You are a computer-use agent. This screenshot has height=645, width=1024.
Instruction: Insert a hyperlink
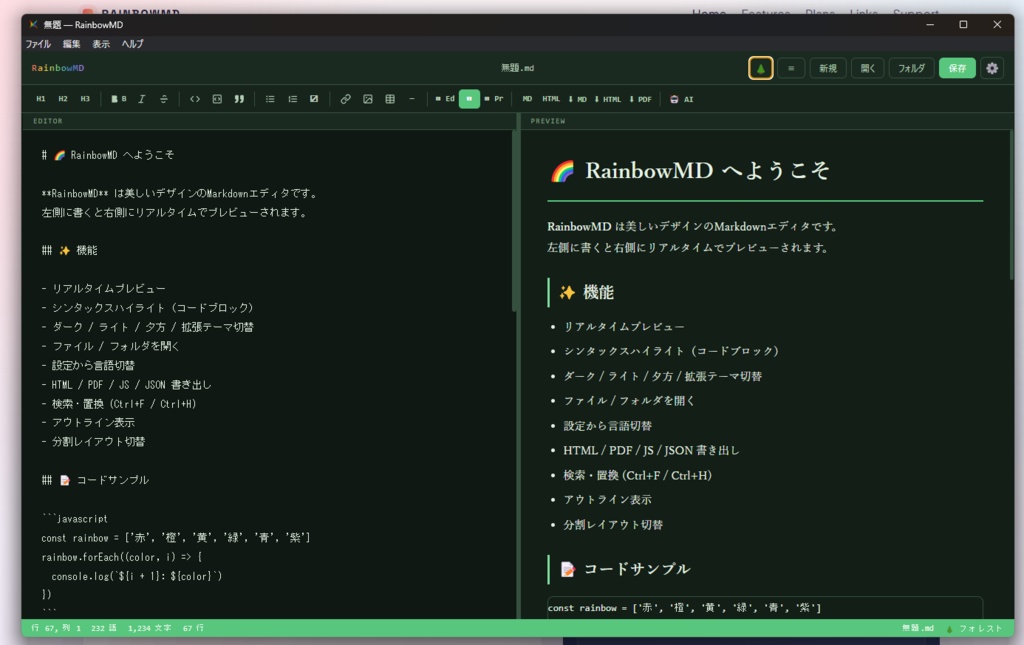point(345,98)
